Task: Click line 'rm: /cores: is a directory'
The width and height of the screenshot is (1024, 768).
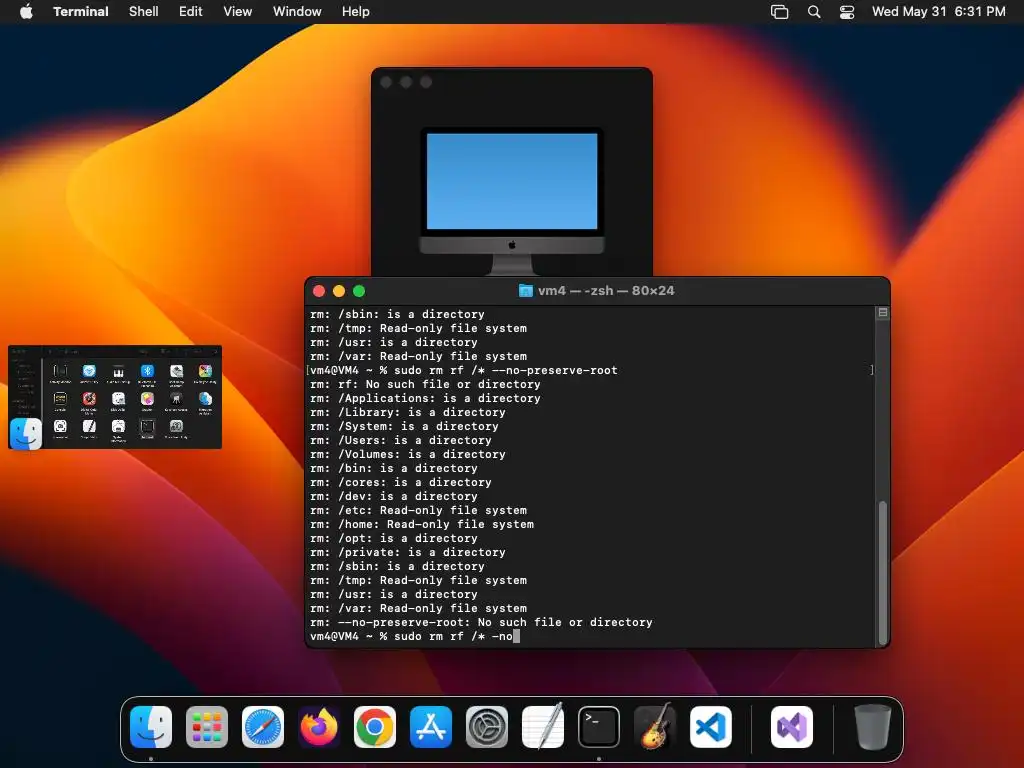Action: click(x=400, y=483)
